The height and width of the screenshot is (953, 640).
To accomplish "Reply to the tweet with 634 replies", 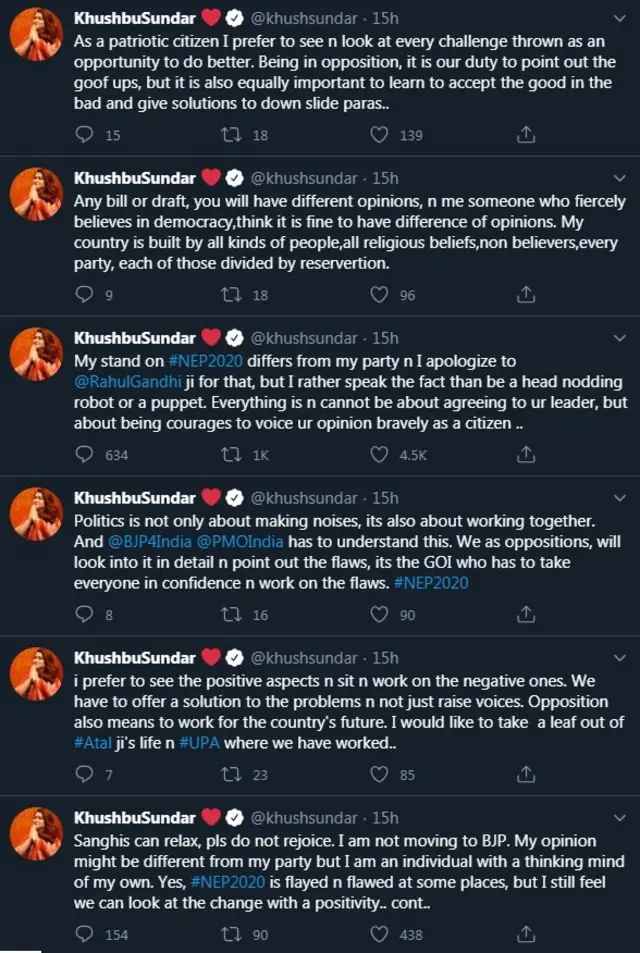I will (x=85, y=455).
